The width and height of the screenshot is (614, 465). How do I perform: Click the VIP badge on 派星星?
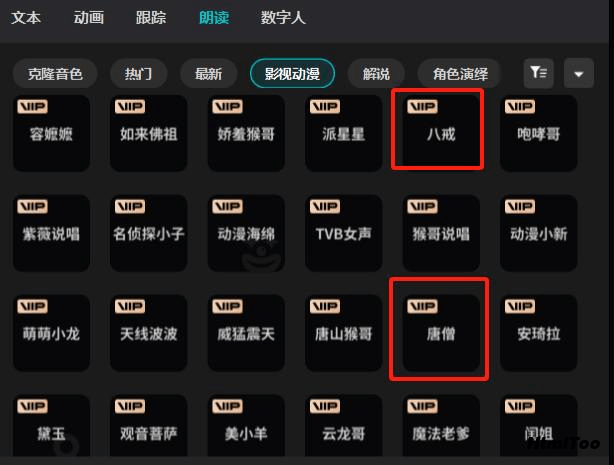pos(325,107)
